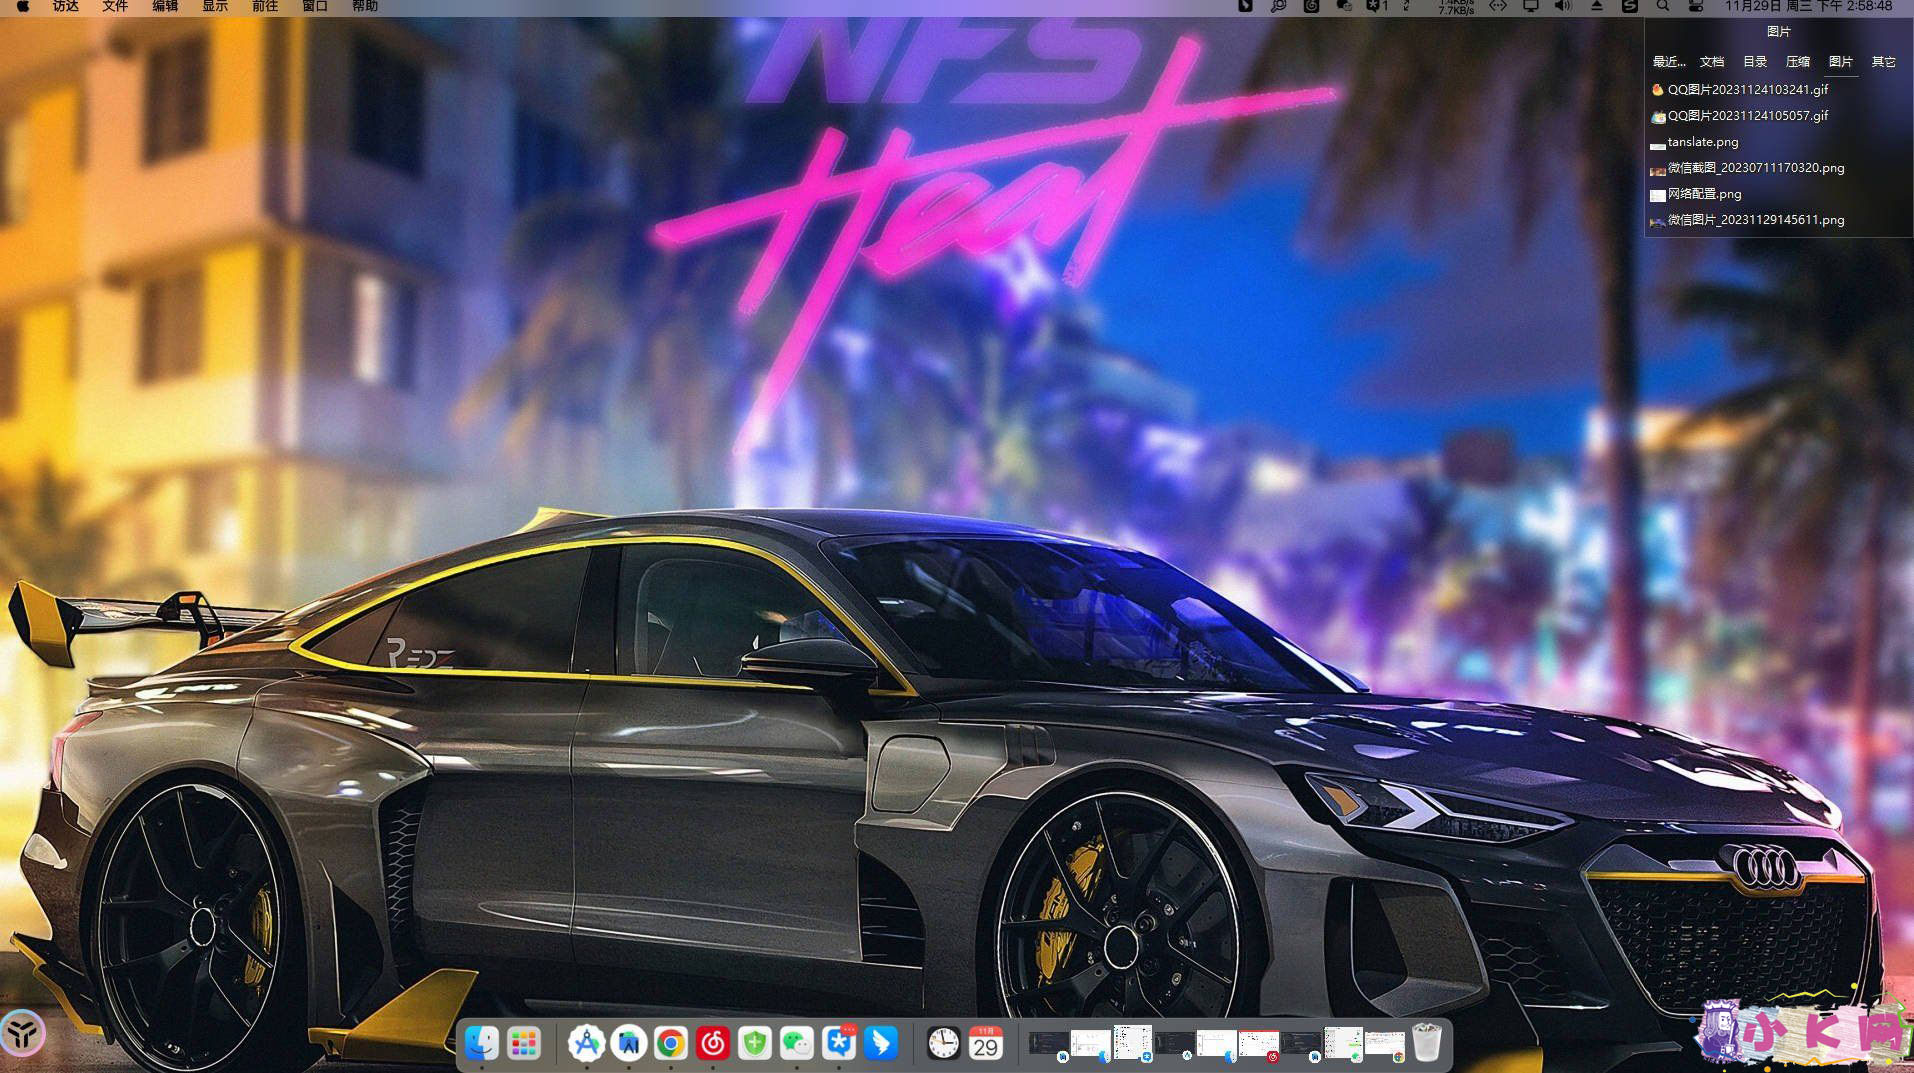The height and width of the screenshot is (1073, 1914).
Task: Open the volume control in menu bar
Action: point(1563,6)
